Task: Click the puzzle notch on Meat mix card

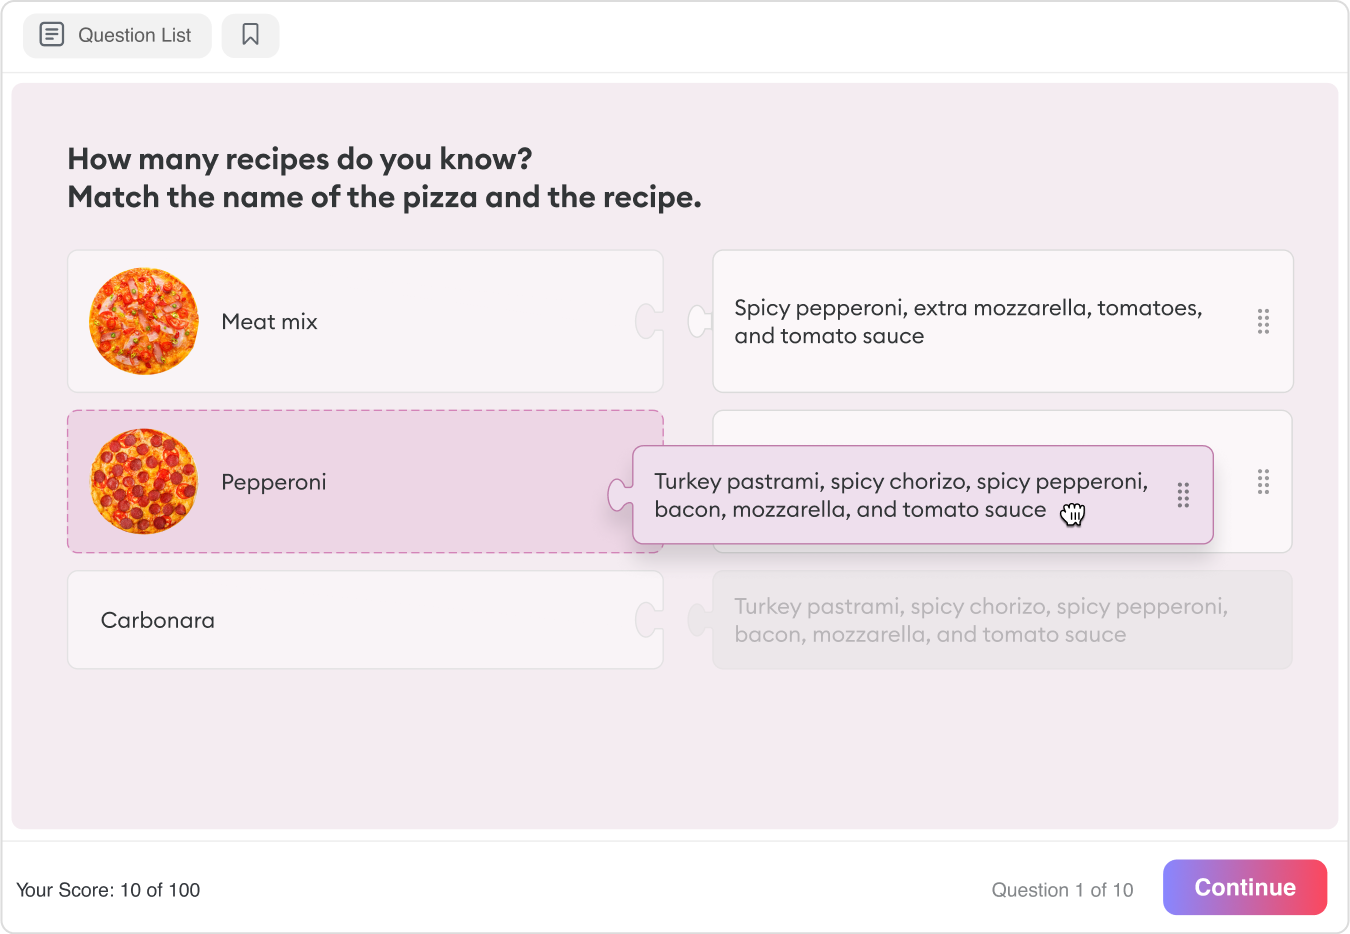Action: click(x=649, y=321)
